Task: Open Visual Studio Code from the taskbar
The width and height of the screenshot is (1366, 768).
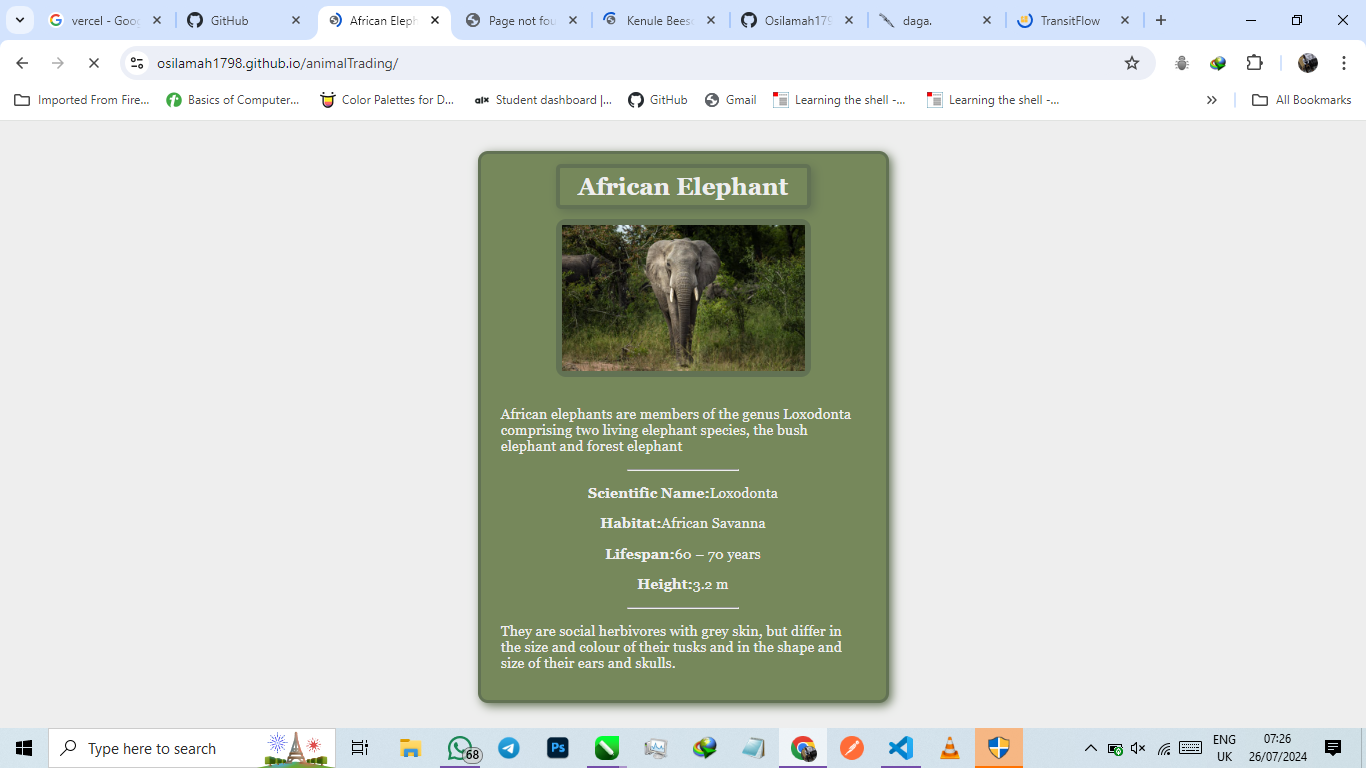Action: click(x=900, y=747)
